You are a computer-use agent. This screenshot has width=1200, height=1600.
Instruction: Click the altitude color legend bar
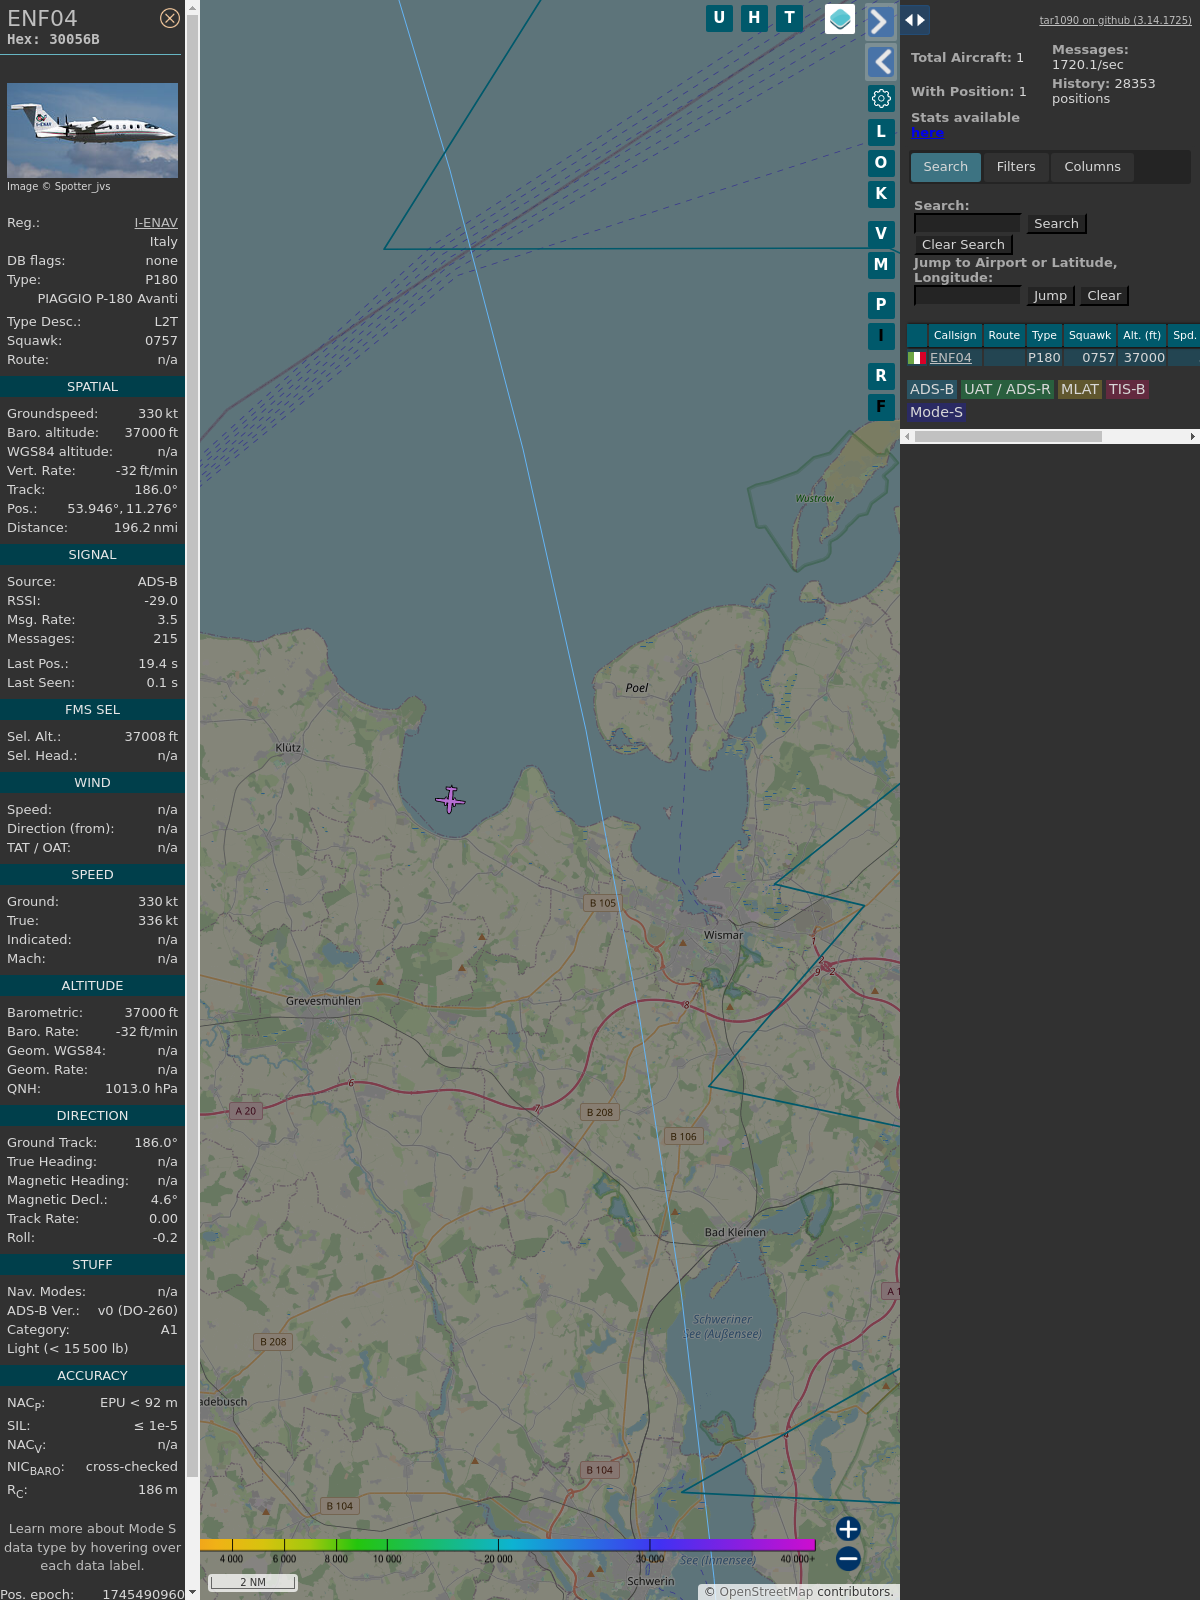[x=508, y=1545]
